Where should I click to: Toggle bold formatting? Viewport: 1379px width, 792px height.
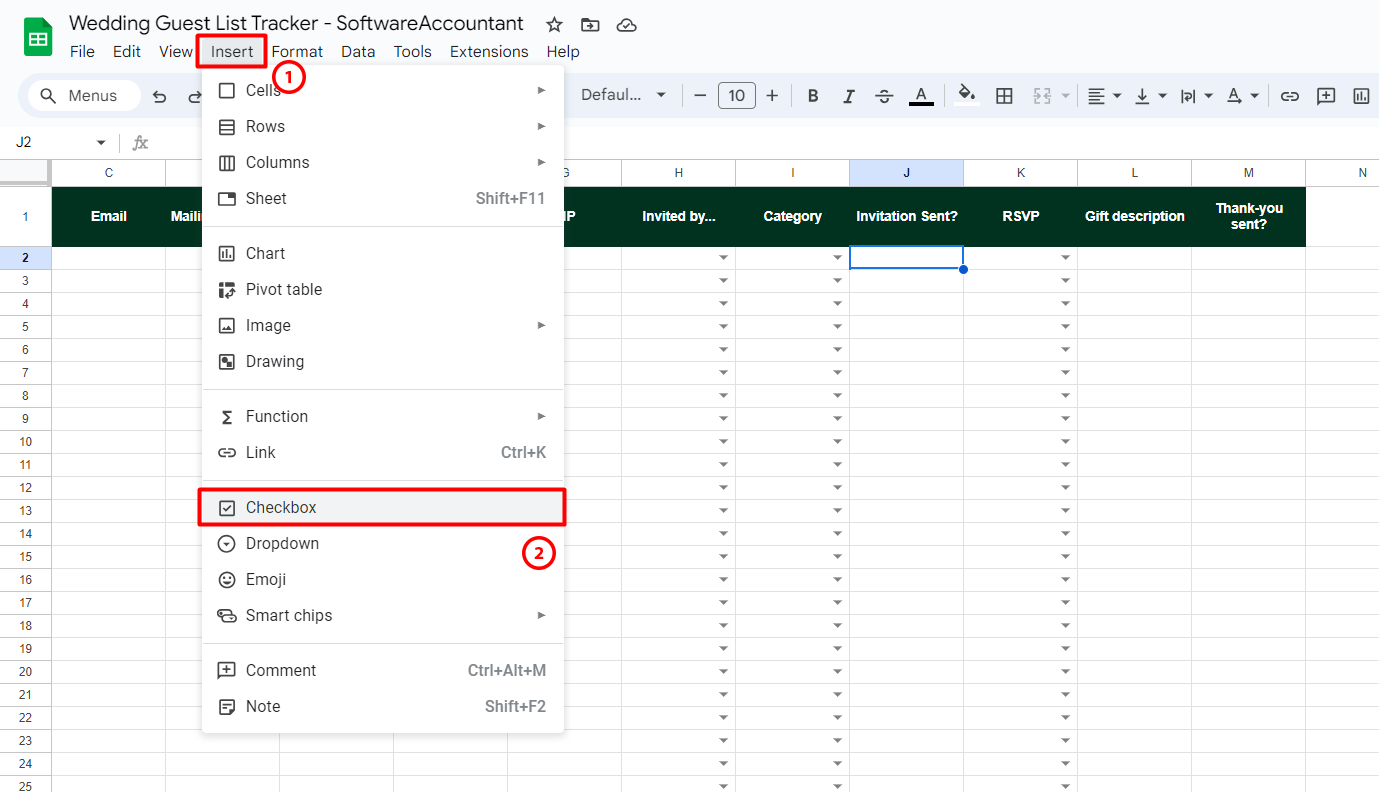tap(813, 96)
